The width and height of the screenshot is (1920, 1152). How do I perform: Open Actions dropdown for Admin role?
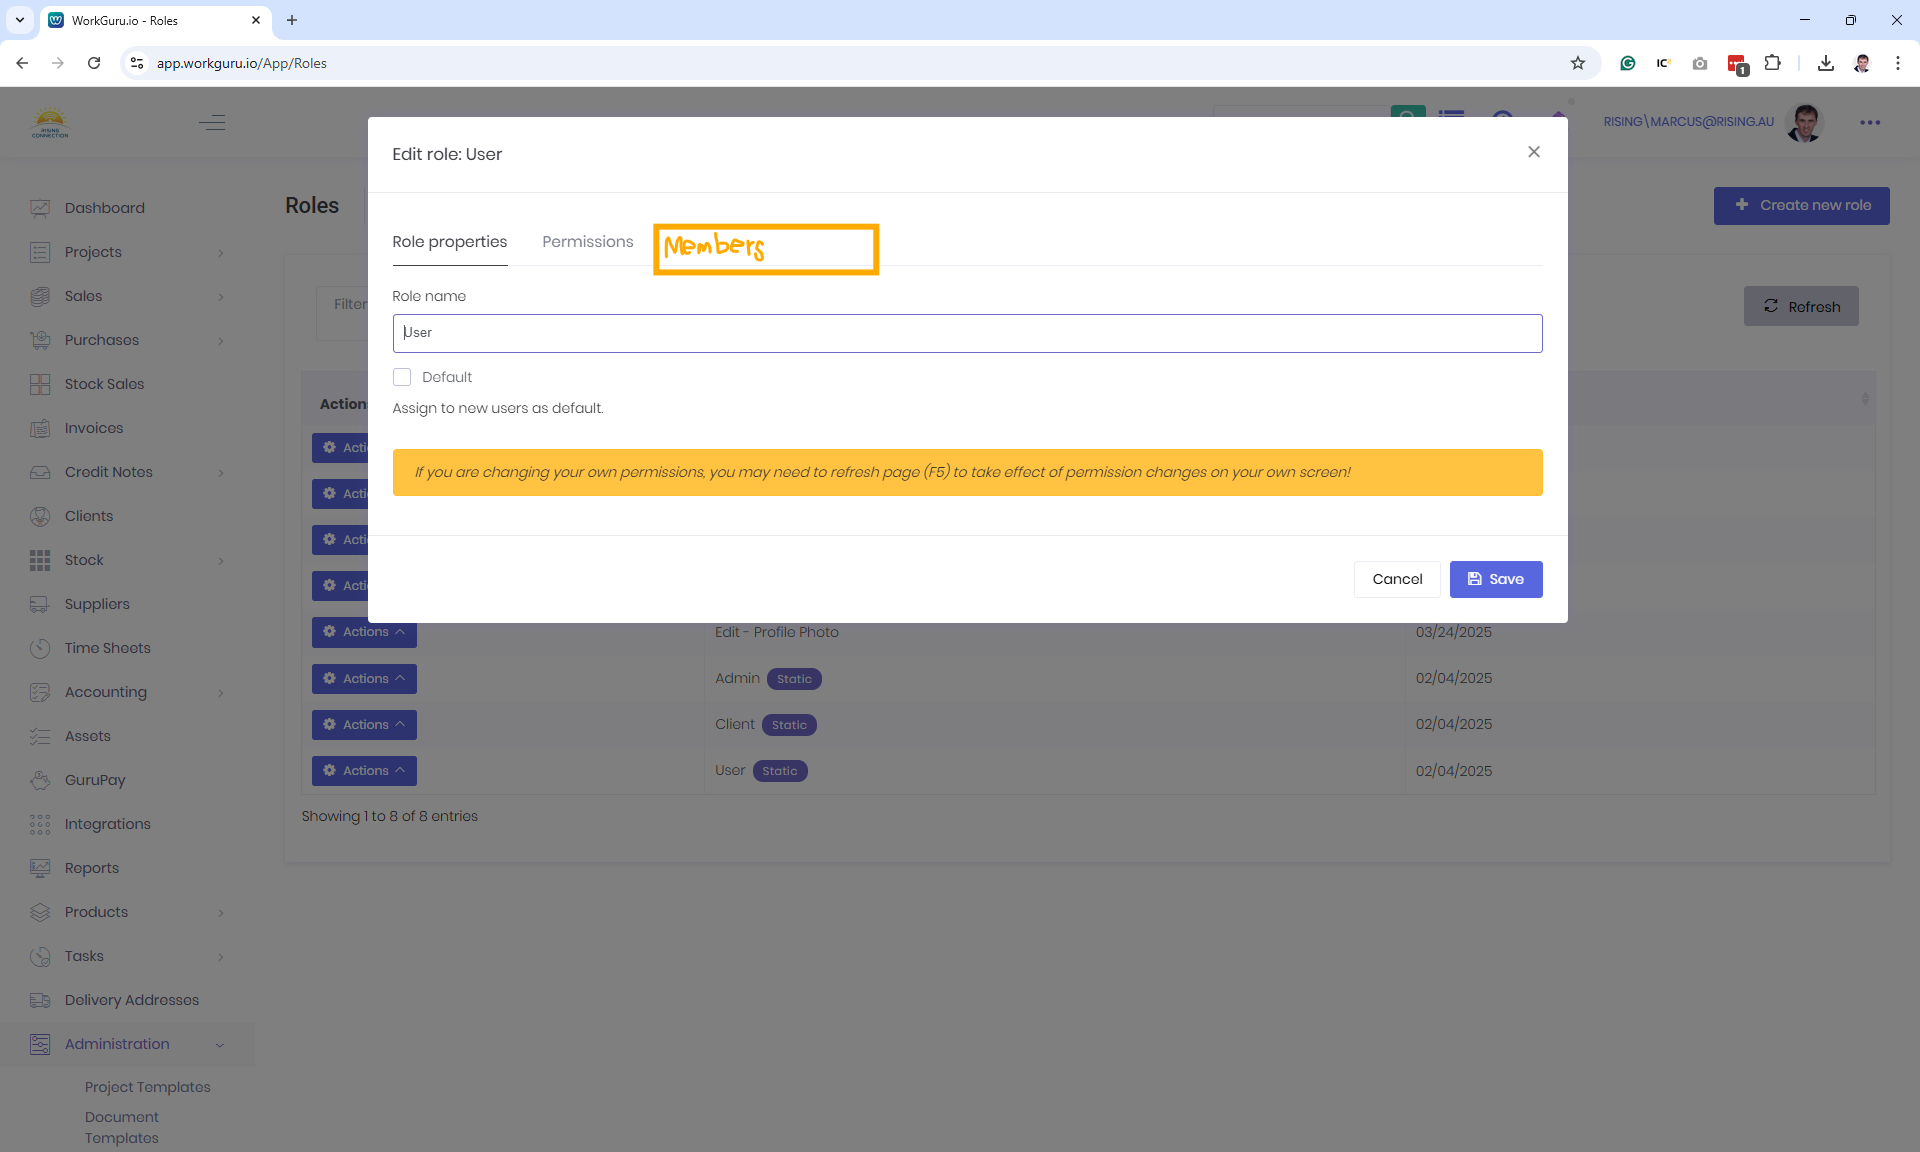[x=364, y=679]
